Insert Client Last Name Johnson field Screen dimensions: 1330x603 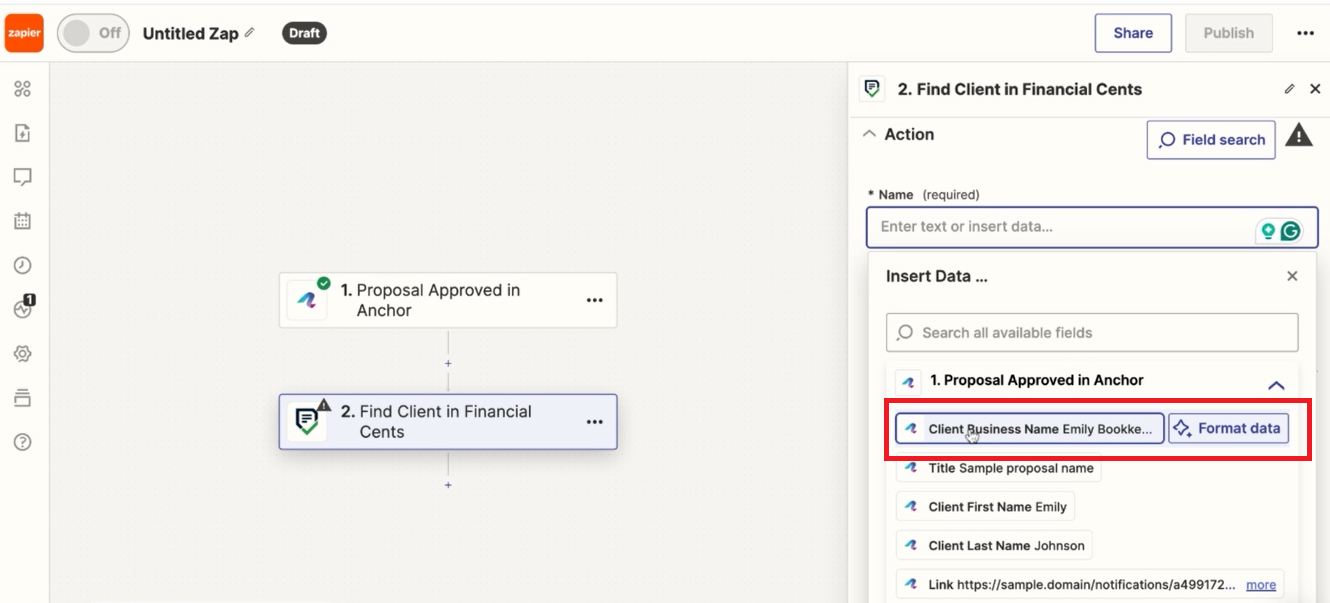[994, 546]
